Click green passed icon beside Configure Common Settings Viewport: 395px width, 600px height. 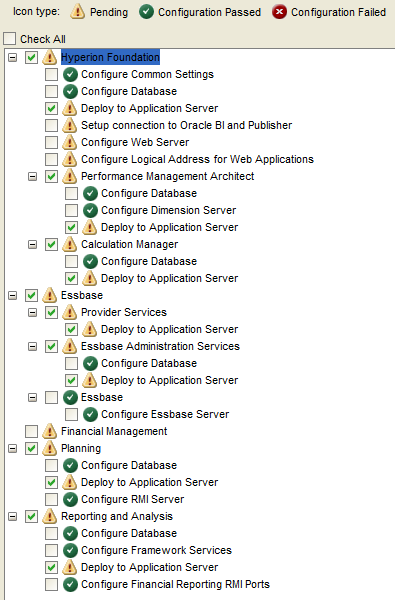pos(70,74)
